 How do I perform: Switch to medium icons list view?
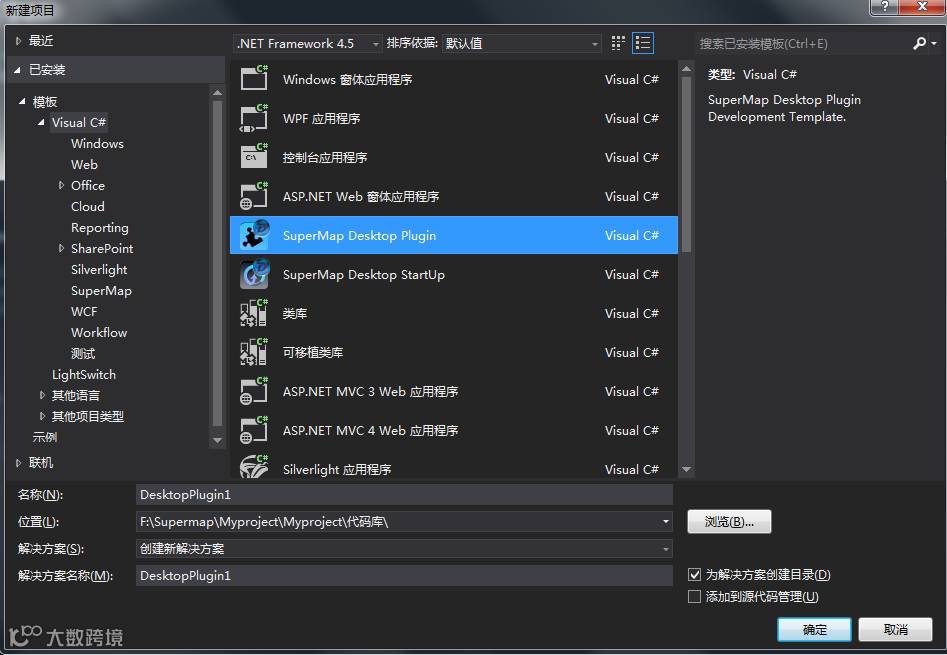(x=643, y=43)
